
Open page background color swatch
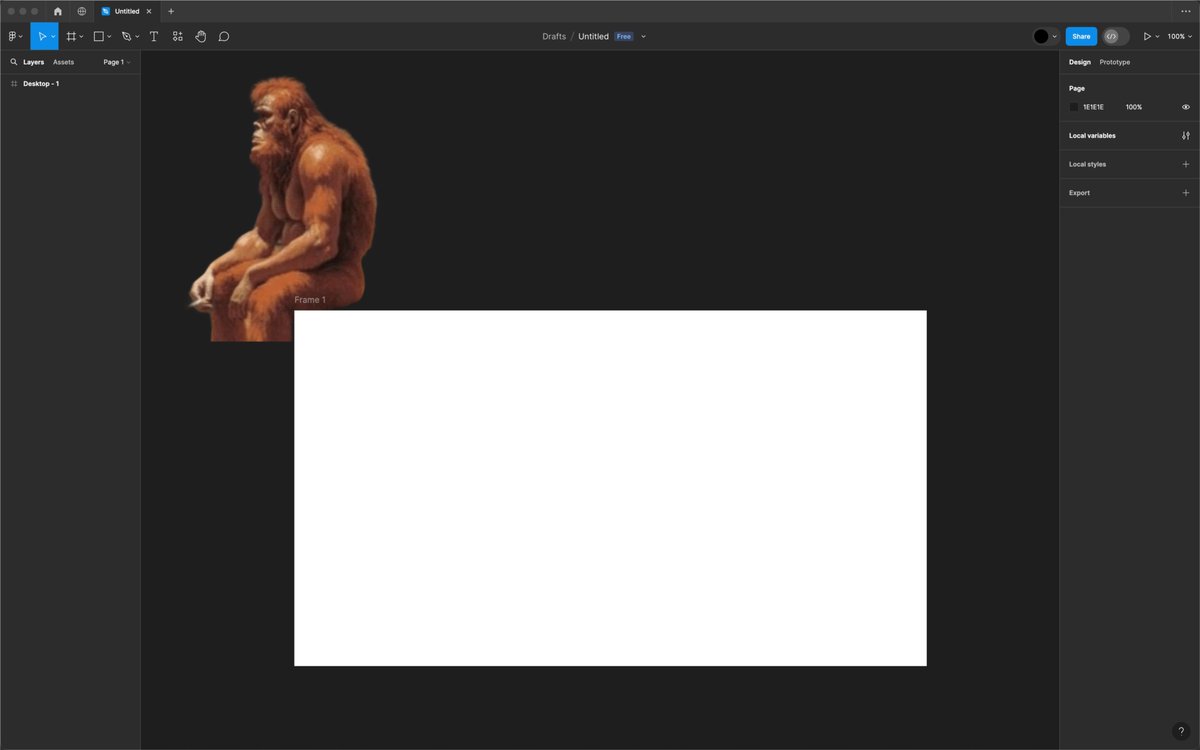(x=1074, y=107)
